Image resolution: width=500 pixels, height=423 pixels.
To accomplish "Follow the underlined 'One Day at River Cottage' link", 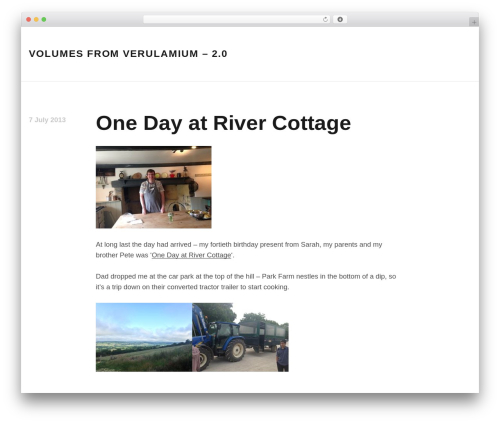I will click(x=191, y=255).
